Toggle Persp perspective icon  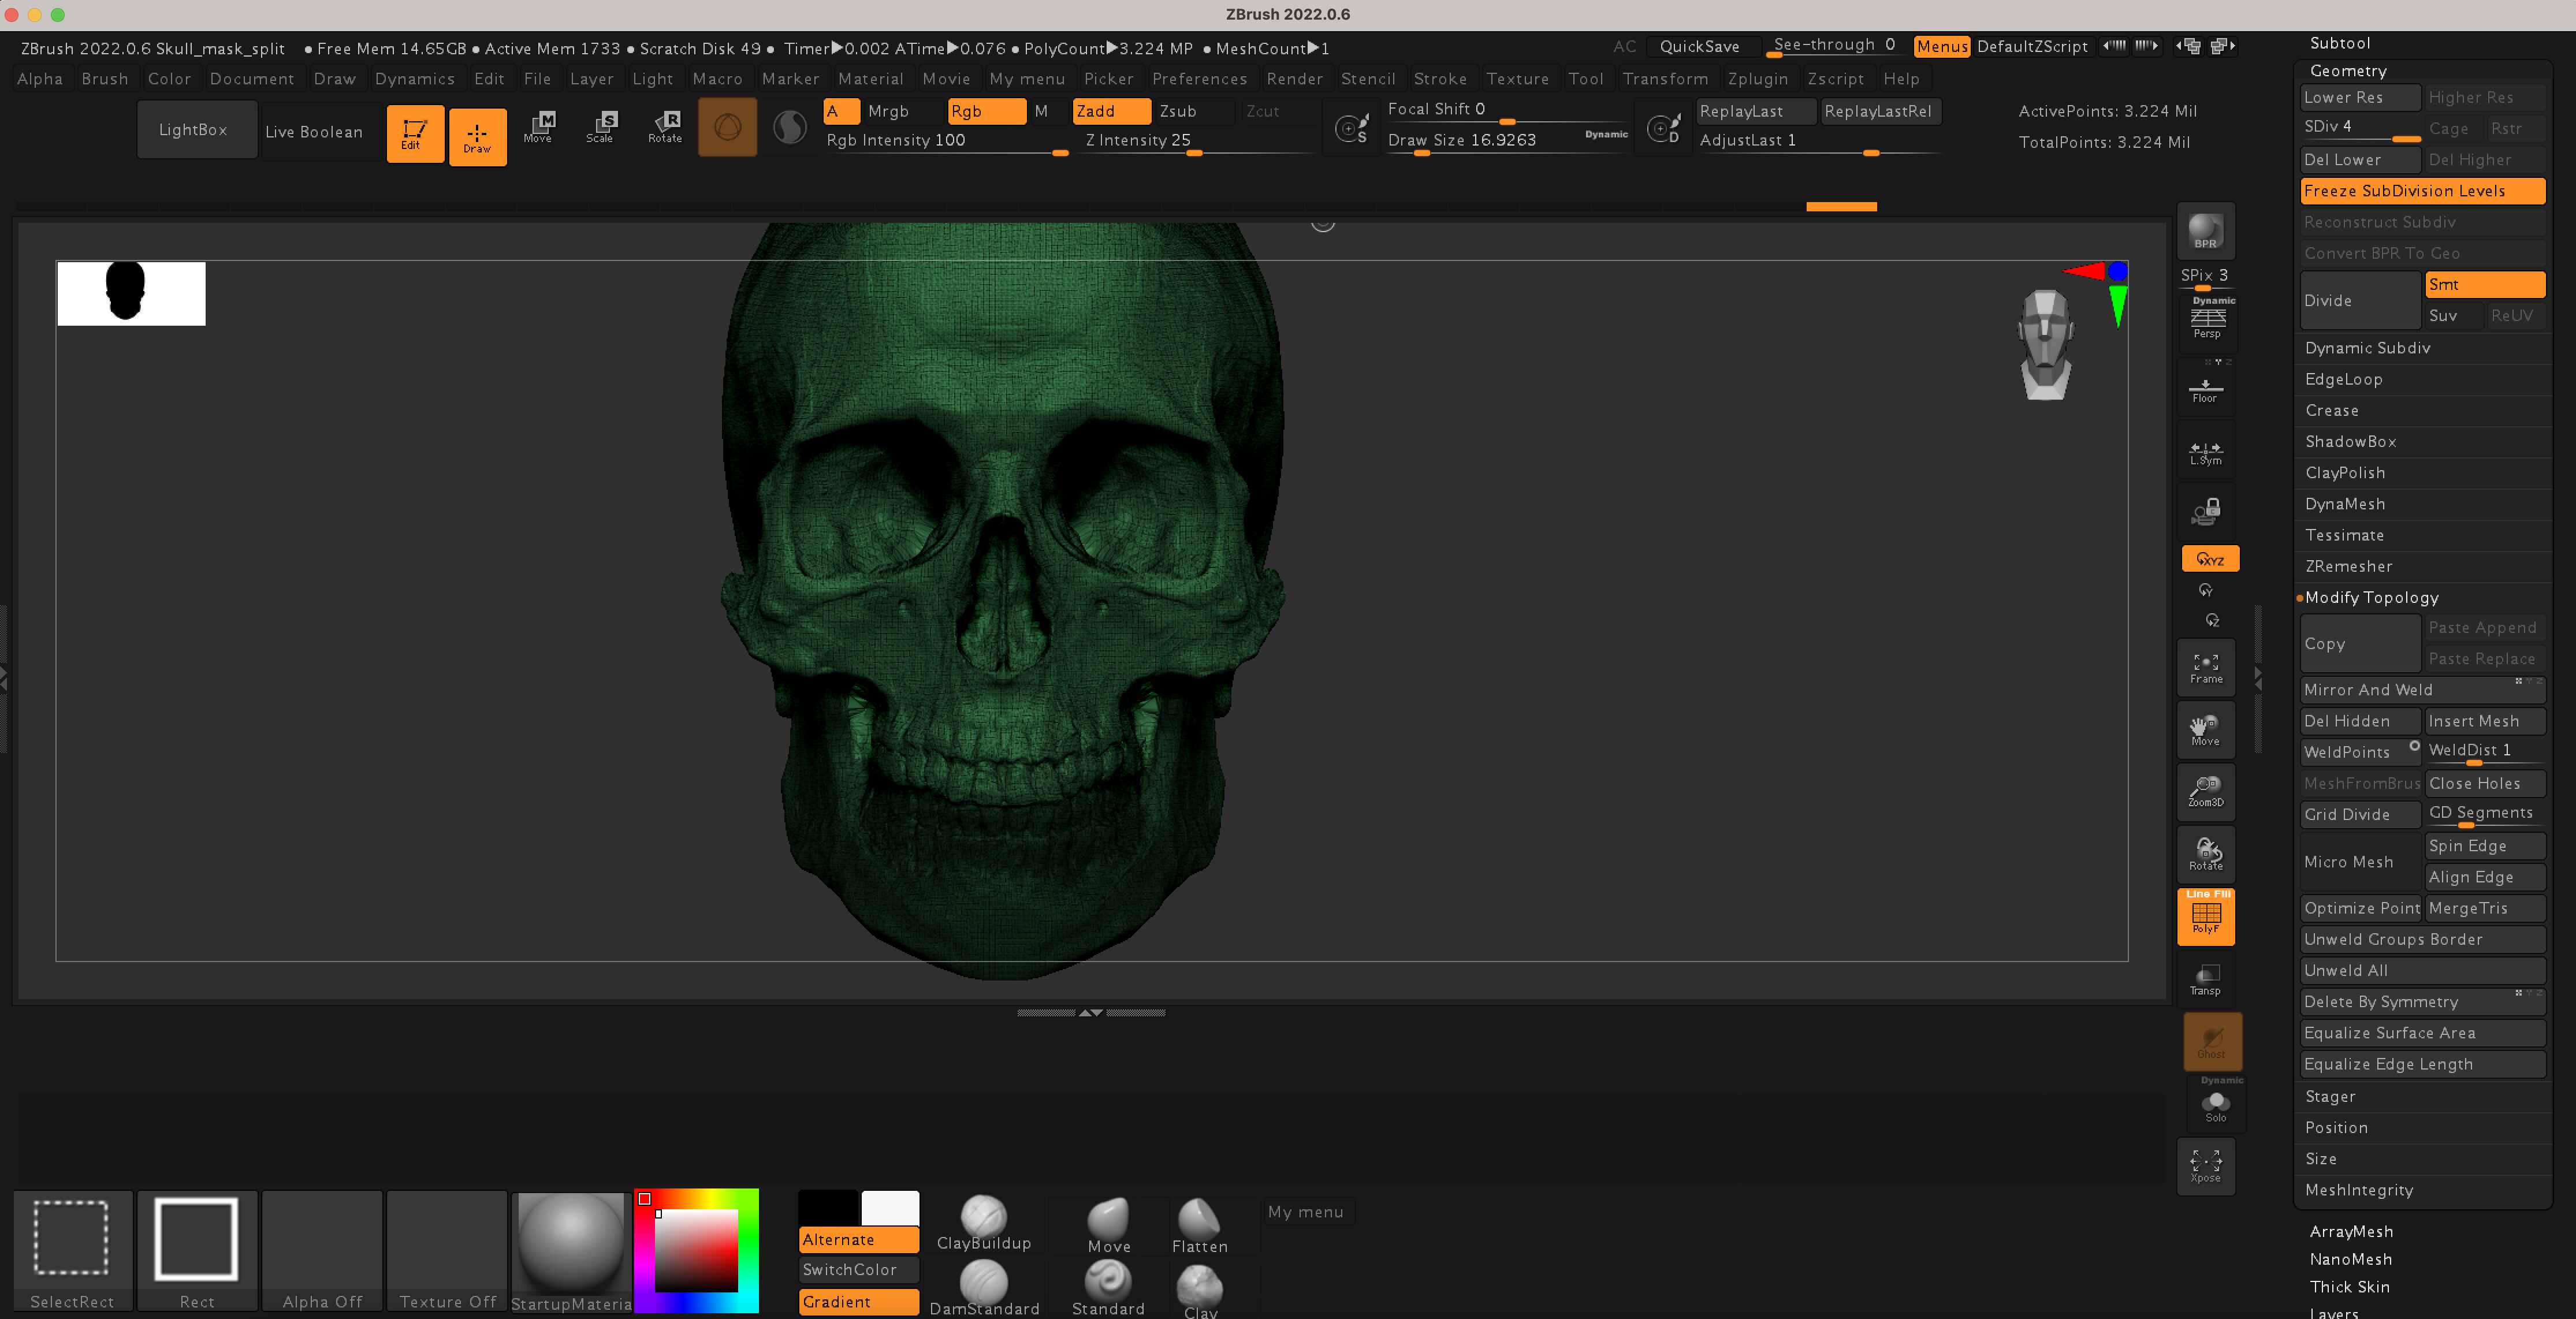[x=2207, y=322]
